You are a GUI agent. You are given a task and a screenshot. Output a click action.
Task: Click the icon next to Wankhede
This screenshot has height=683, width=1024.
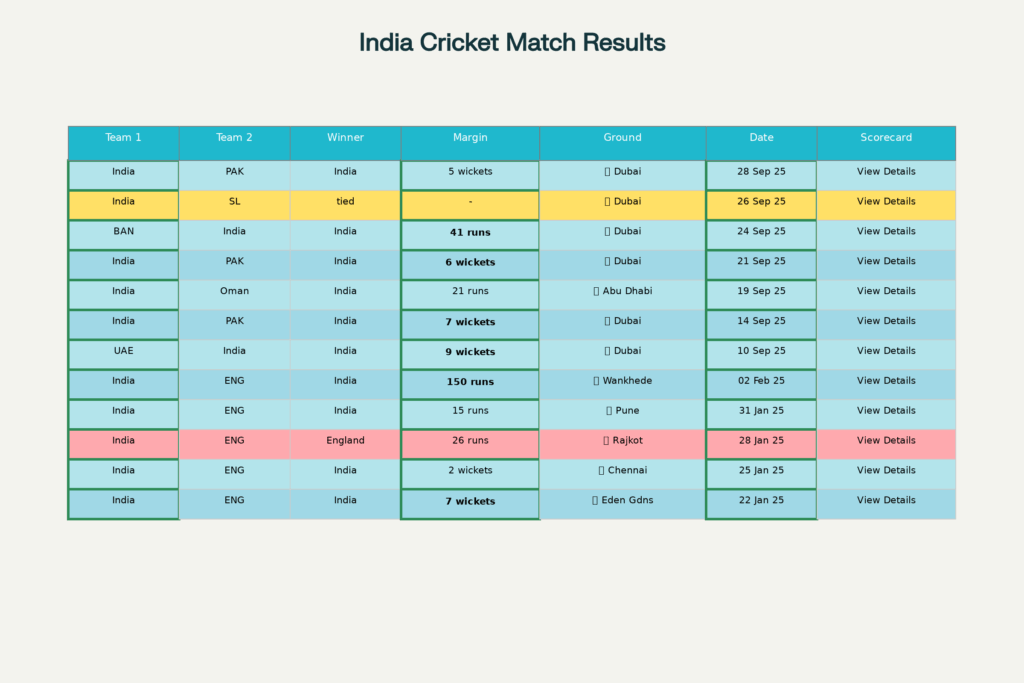coord(597,381)
